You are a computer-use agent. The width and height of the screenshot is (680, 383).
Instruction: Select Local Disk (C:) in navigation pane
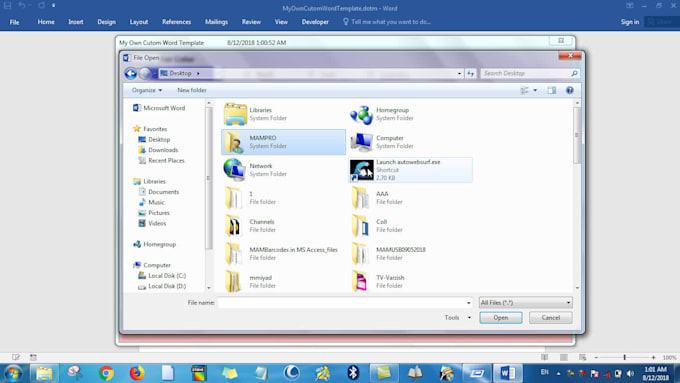pyautogui.click(x=162, y=275)
